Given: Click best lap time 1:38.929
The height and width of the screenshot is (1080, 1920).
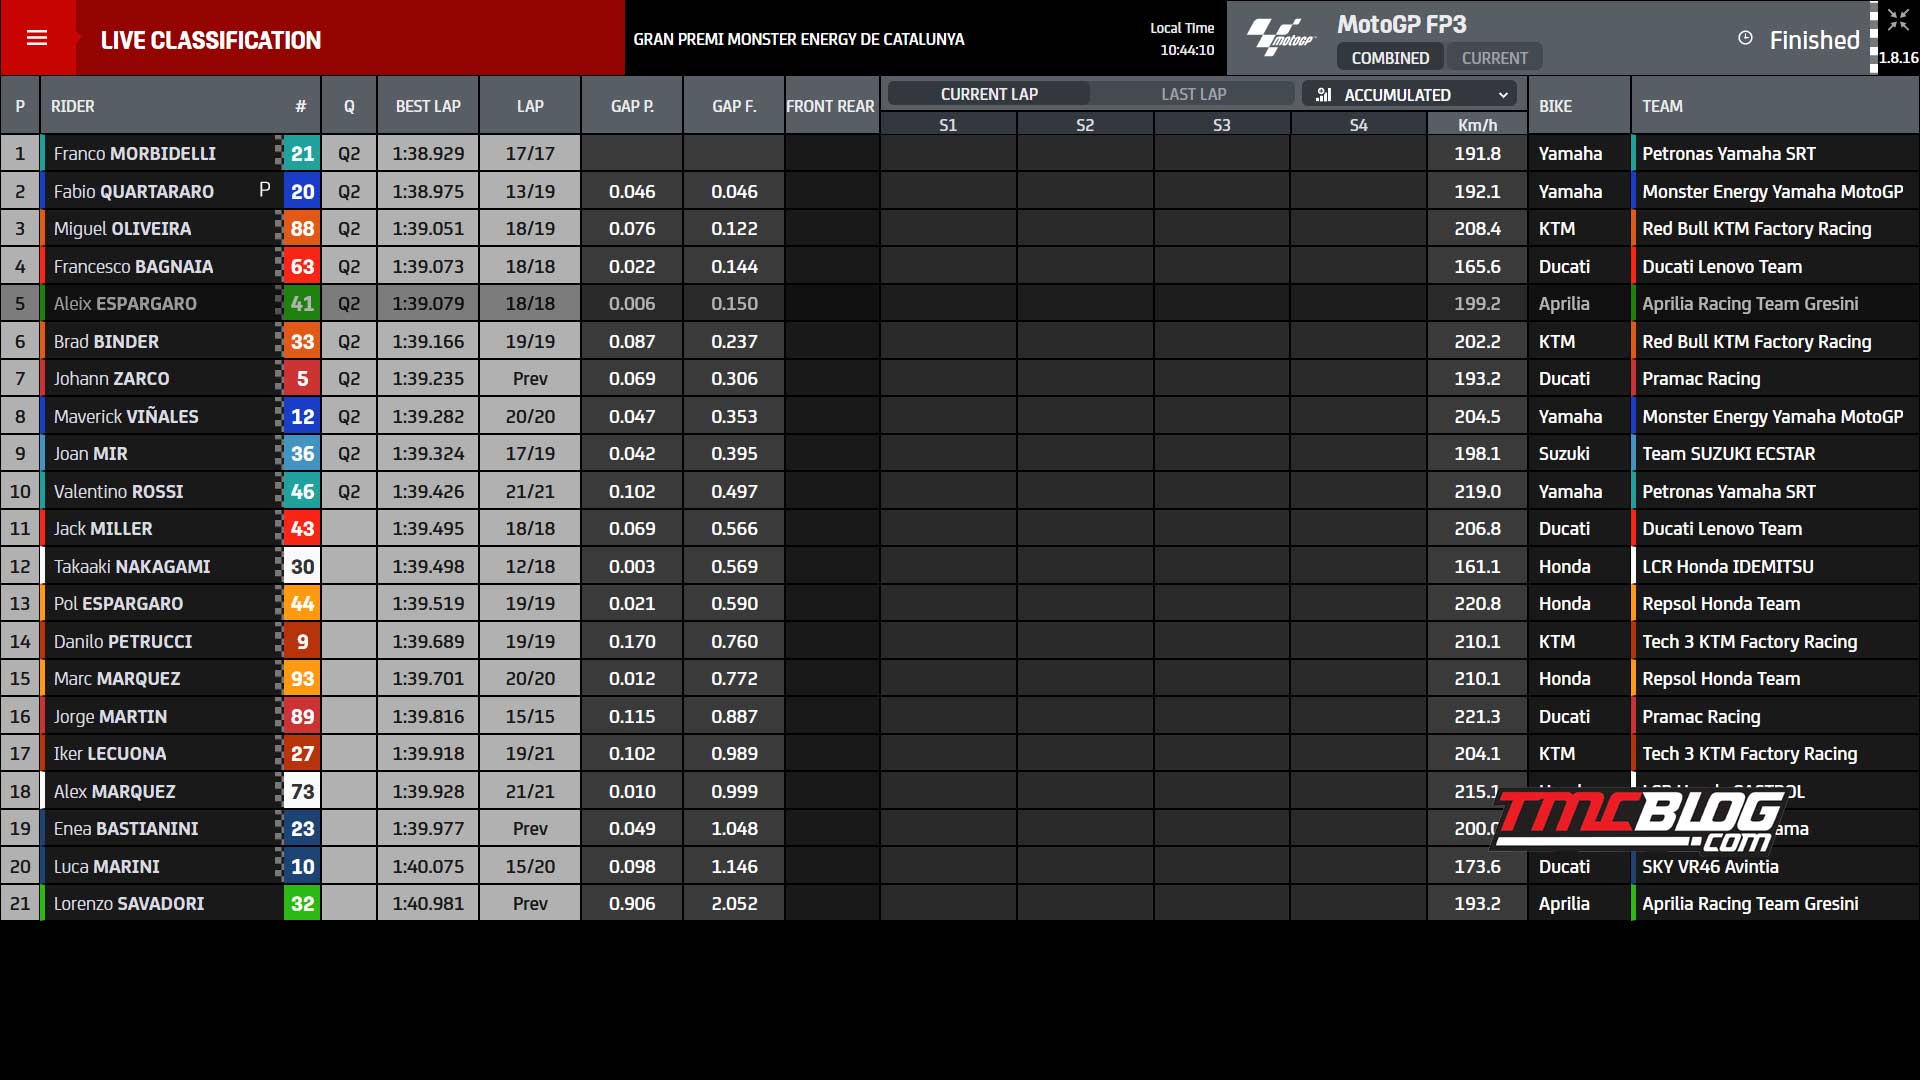Looking at the screenshot, I should [x=428, y=154].
